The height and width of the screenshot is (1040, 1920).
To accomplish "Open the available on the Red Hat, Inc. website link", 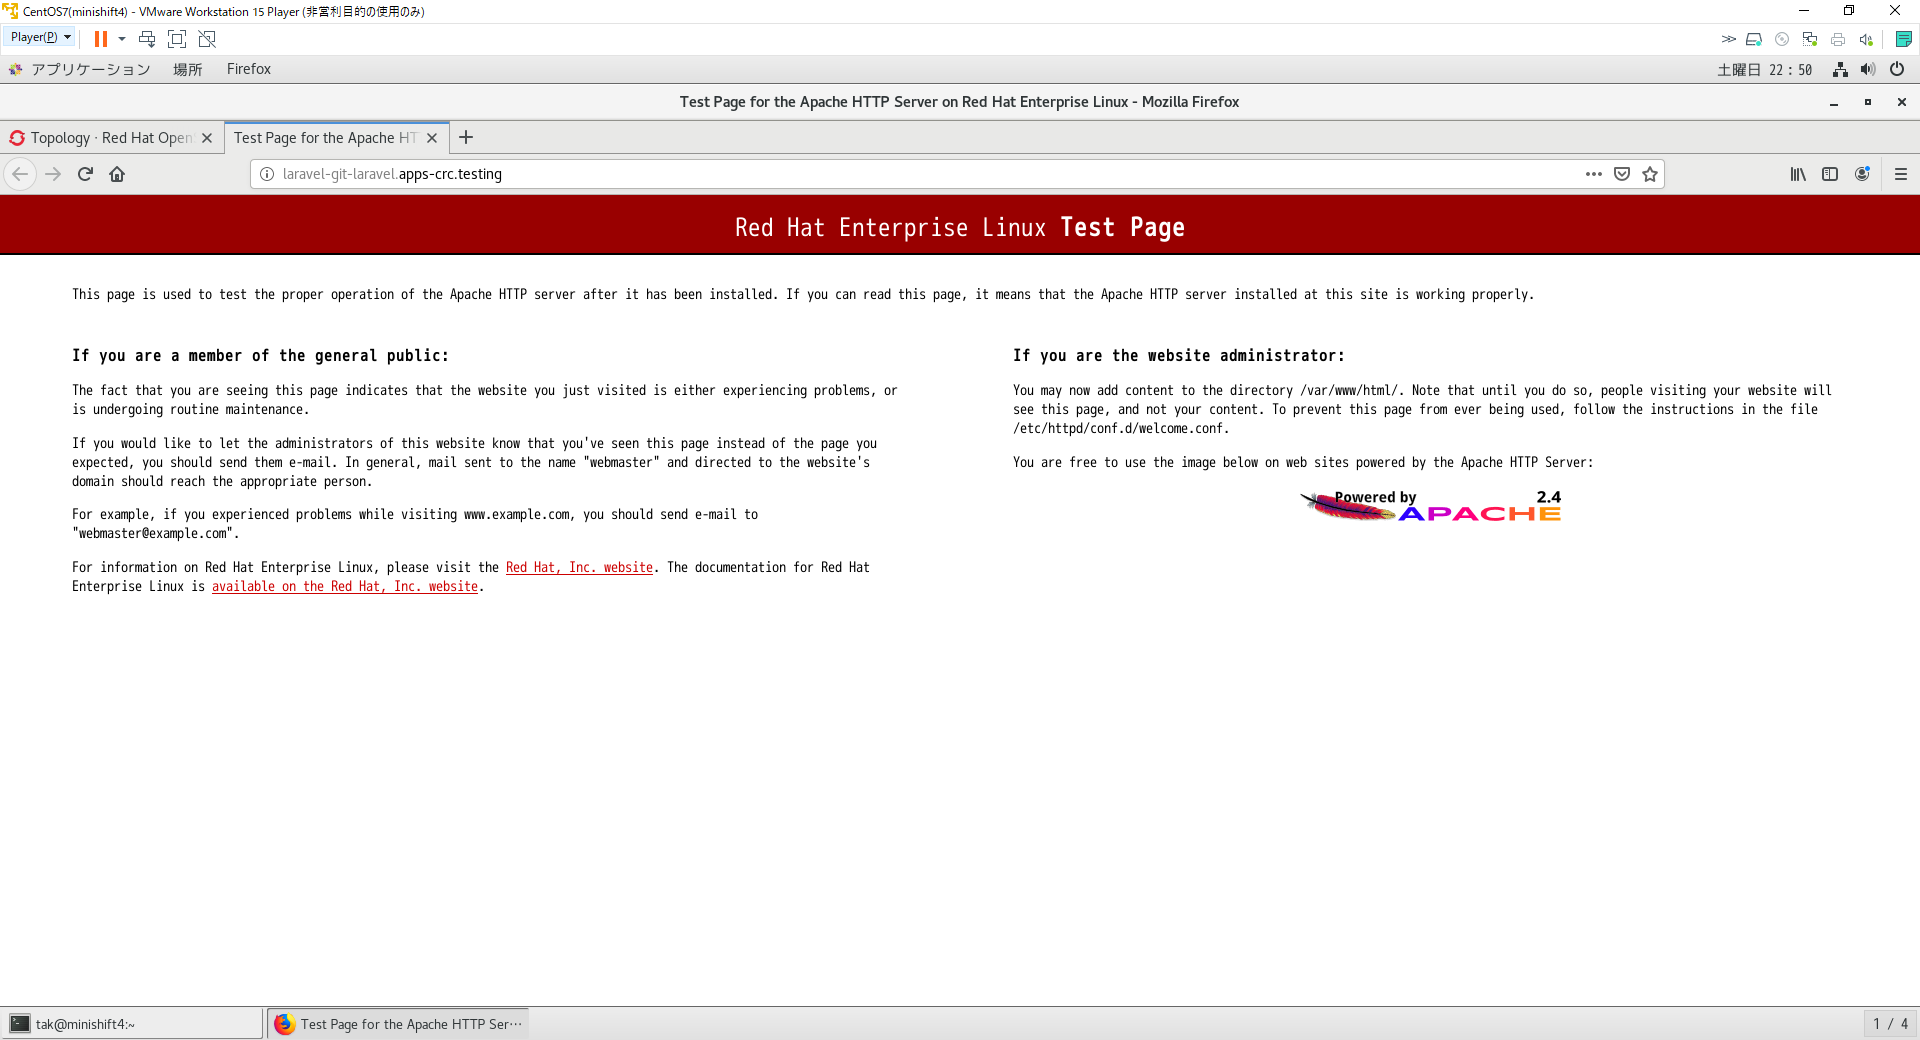I will click(345, 587).
